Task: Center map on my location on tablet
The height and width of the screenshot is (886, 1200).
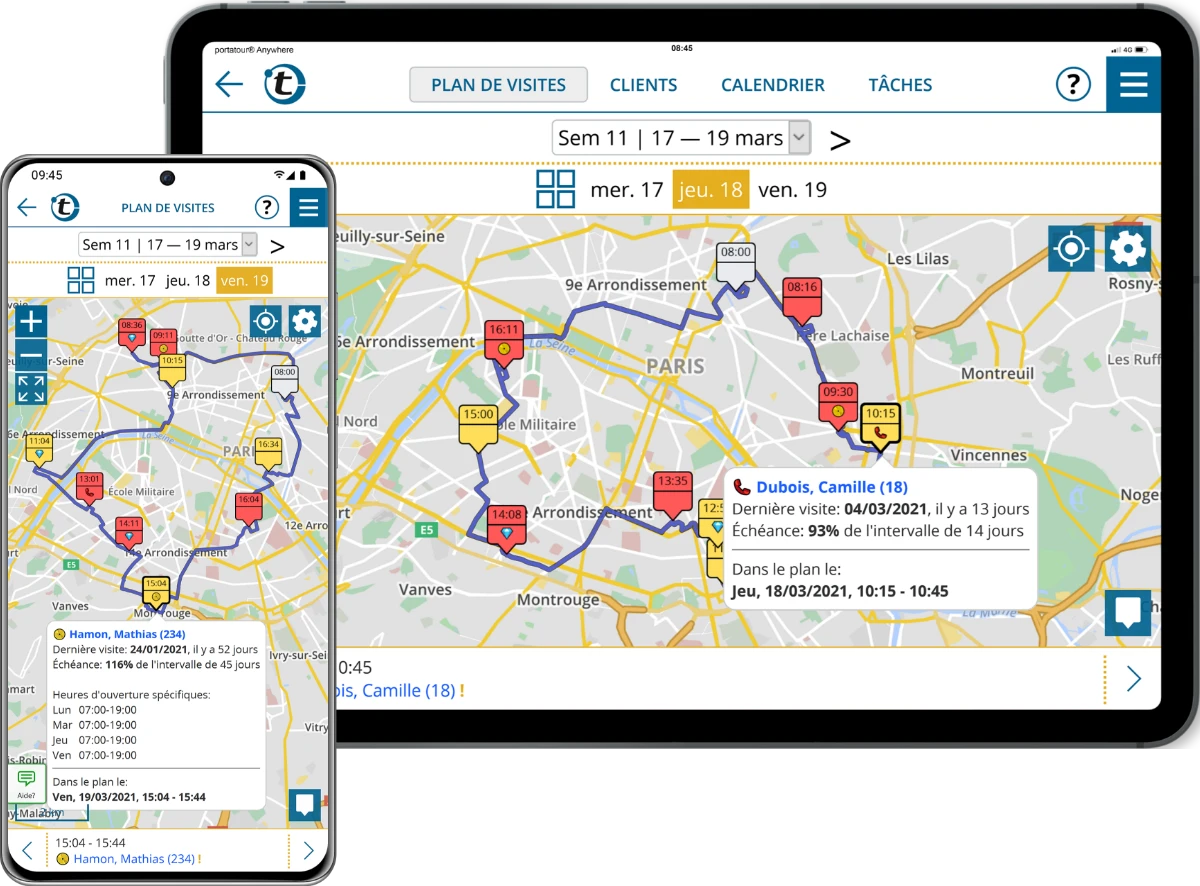Action: tap(1071, 248)
